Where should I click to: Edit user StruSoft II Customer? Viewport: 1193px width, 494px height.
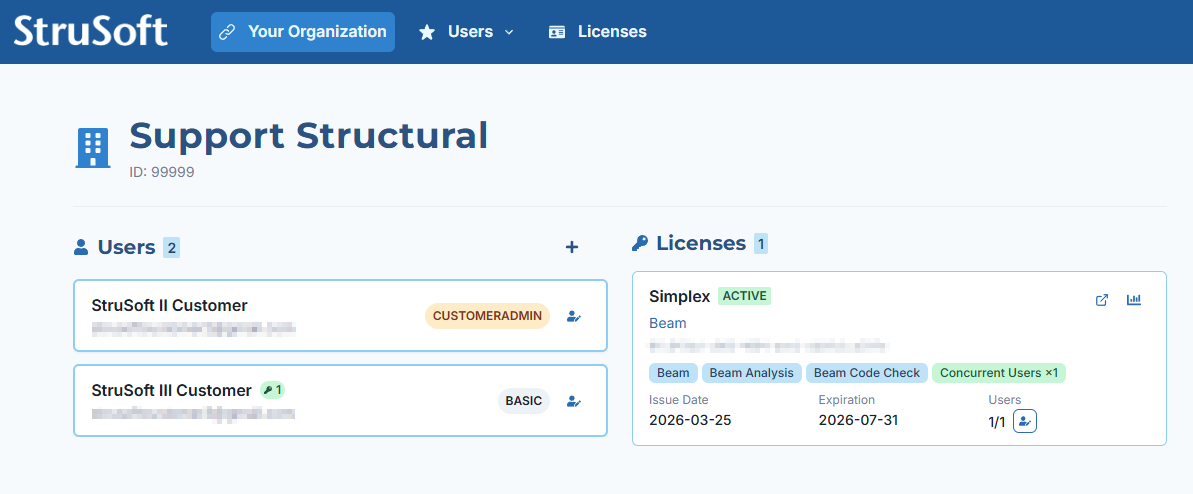coord(574,316)
